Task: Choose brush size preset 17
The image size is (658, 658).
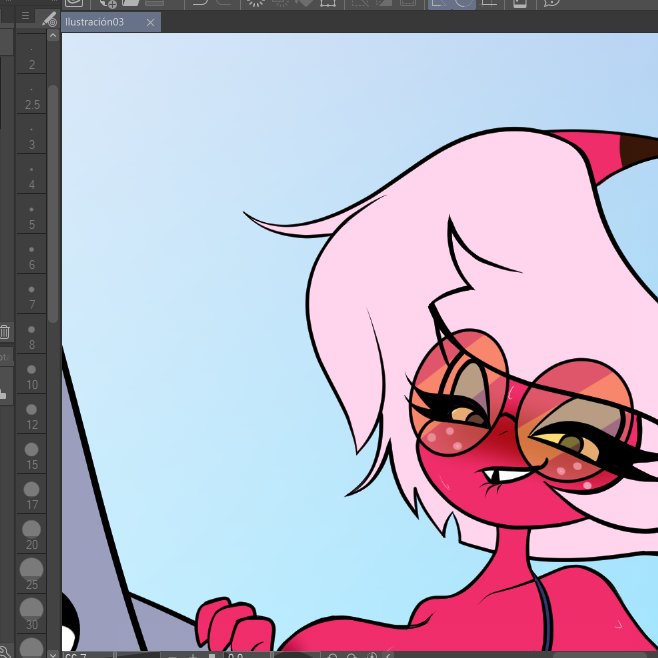Action: pyautogui.click(x=31, y=494)
